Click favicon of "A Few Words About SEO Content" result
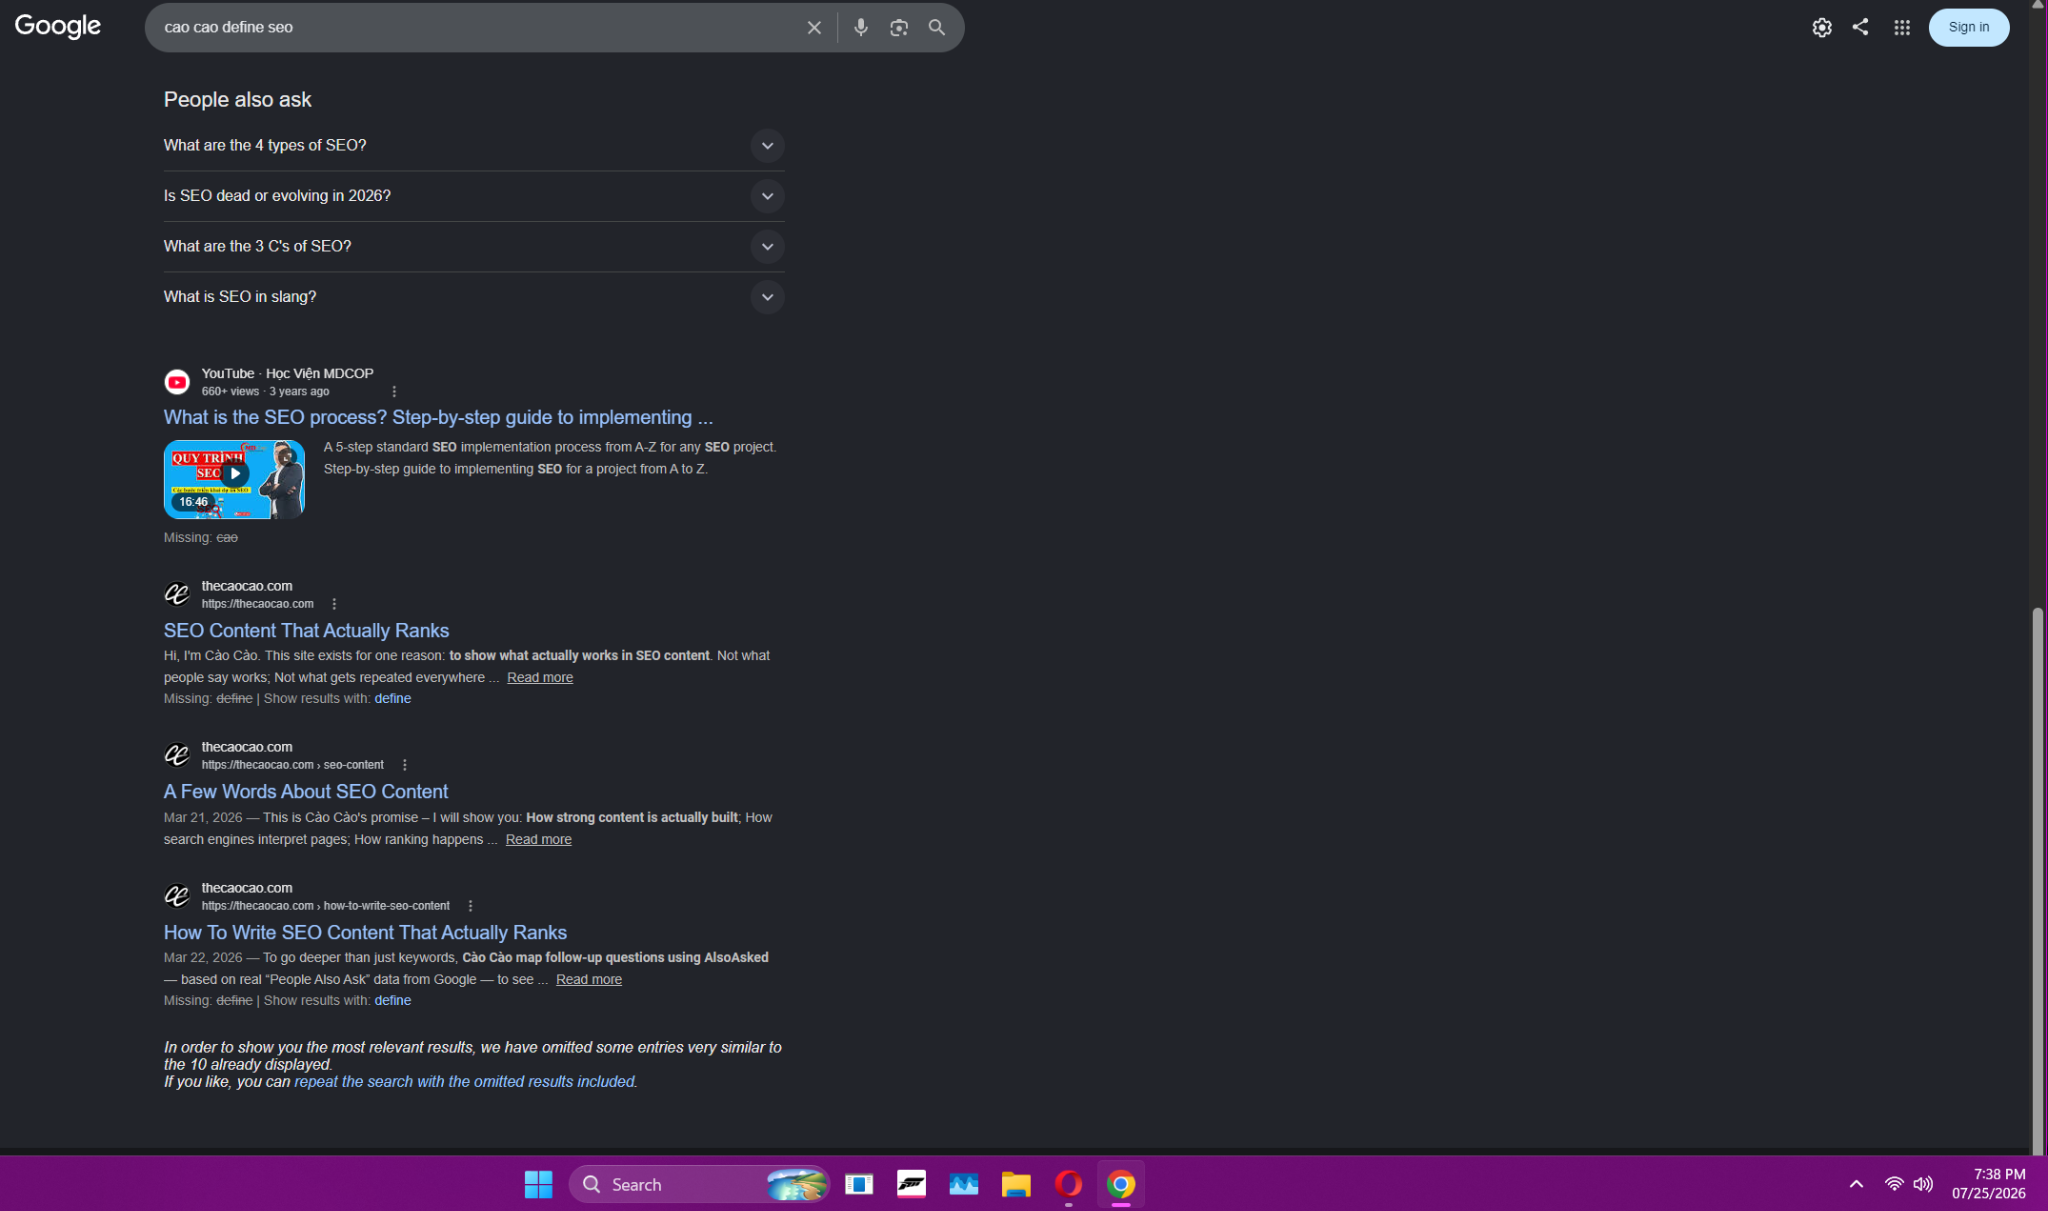 click(x=177, y=755)
